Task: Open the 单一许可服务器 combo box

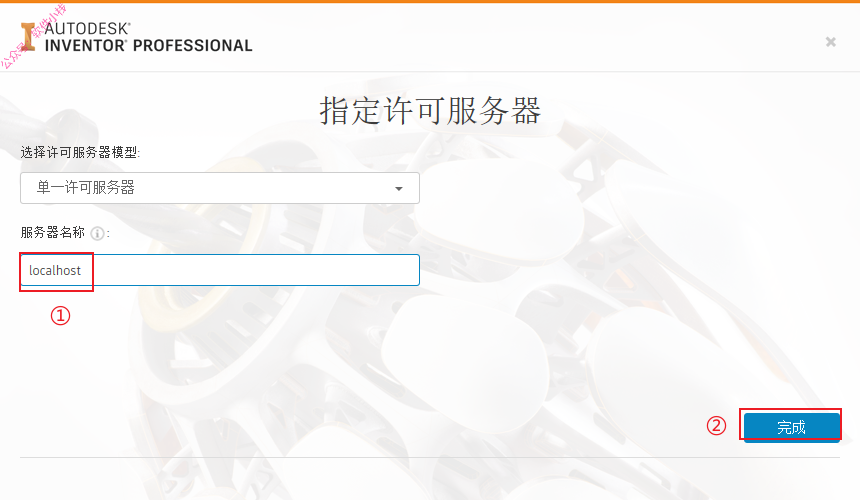Action: (220, 188)
